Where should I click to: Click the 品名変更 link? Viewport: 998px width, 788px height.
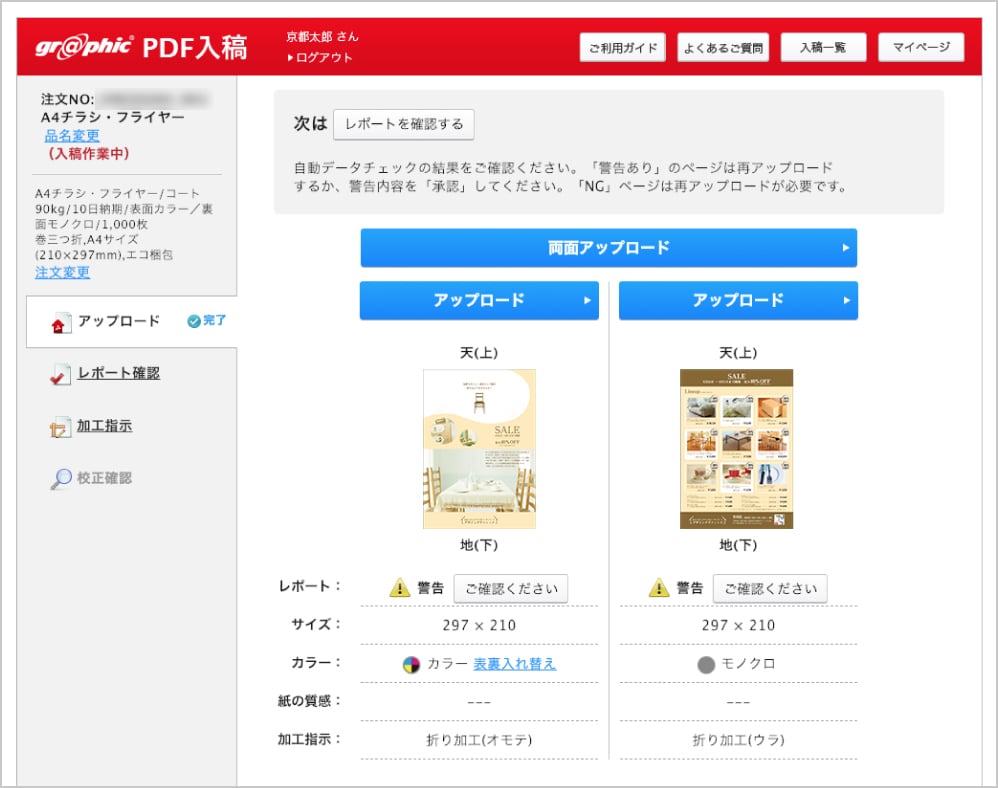pyautogui.click(x=72, y=136)
